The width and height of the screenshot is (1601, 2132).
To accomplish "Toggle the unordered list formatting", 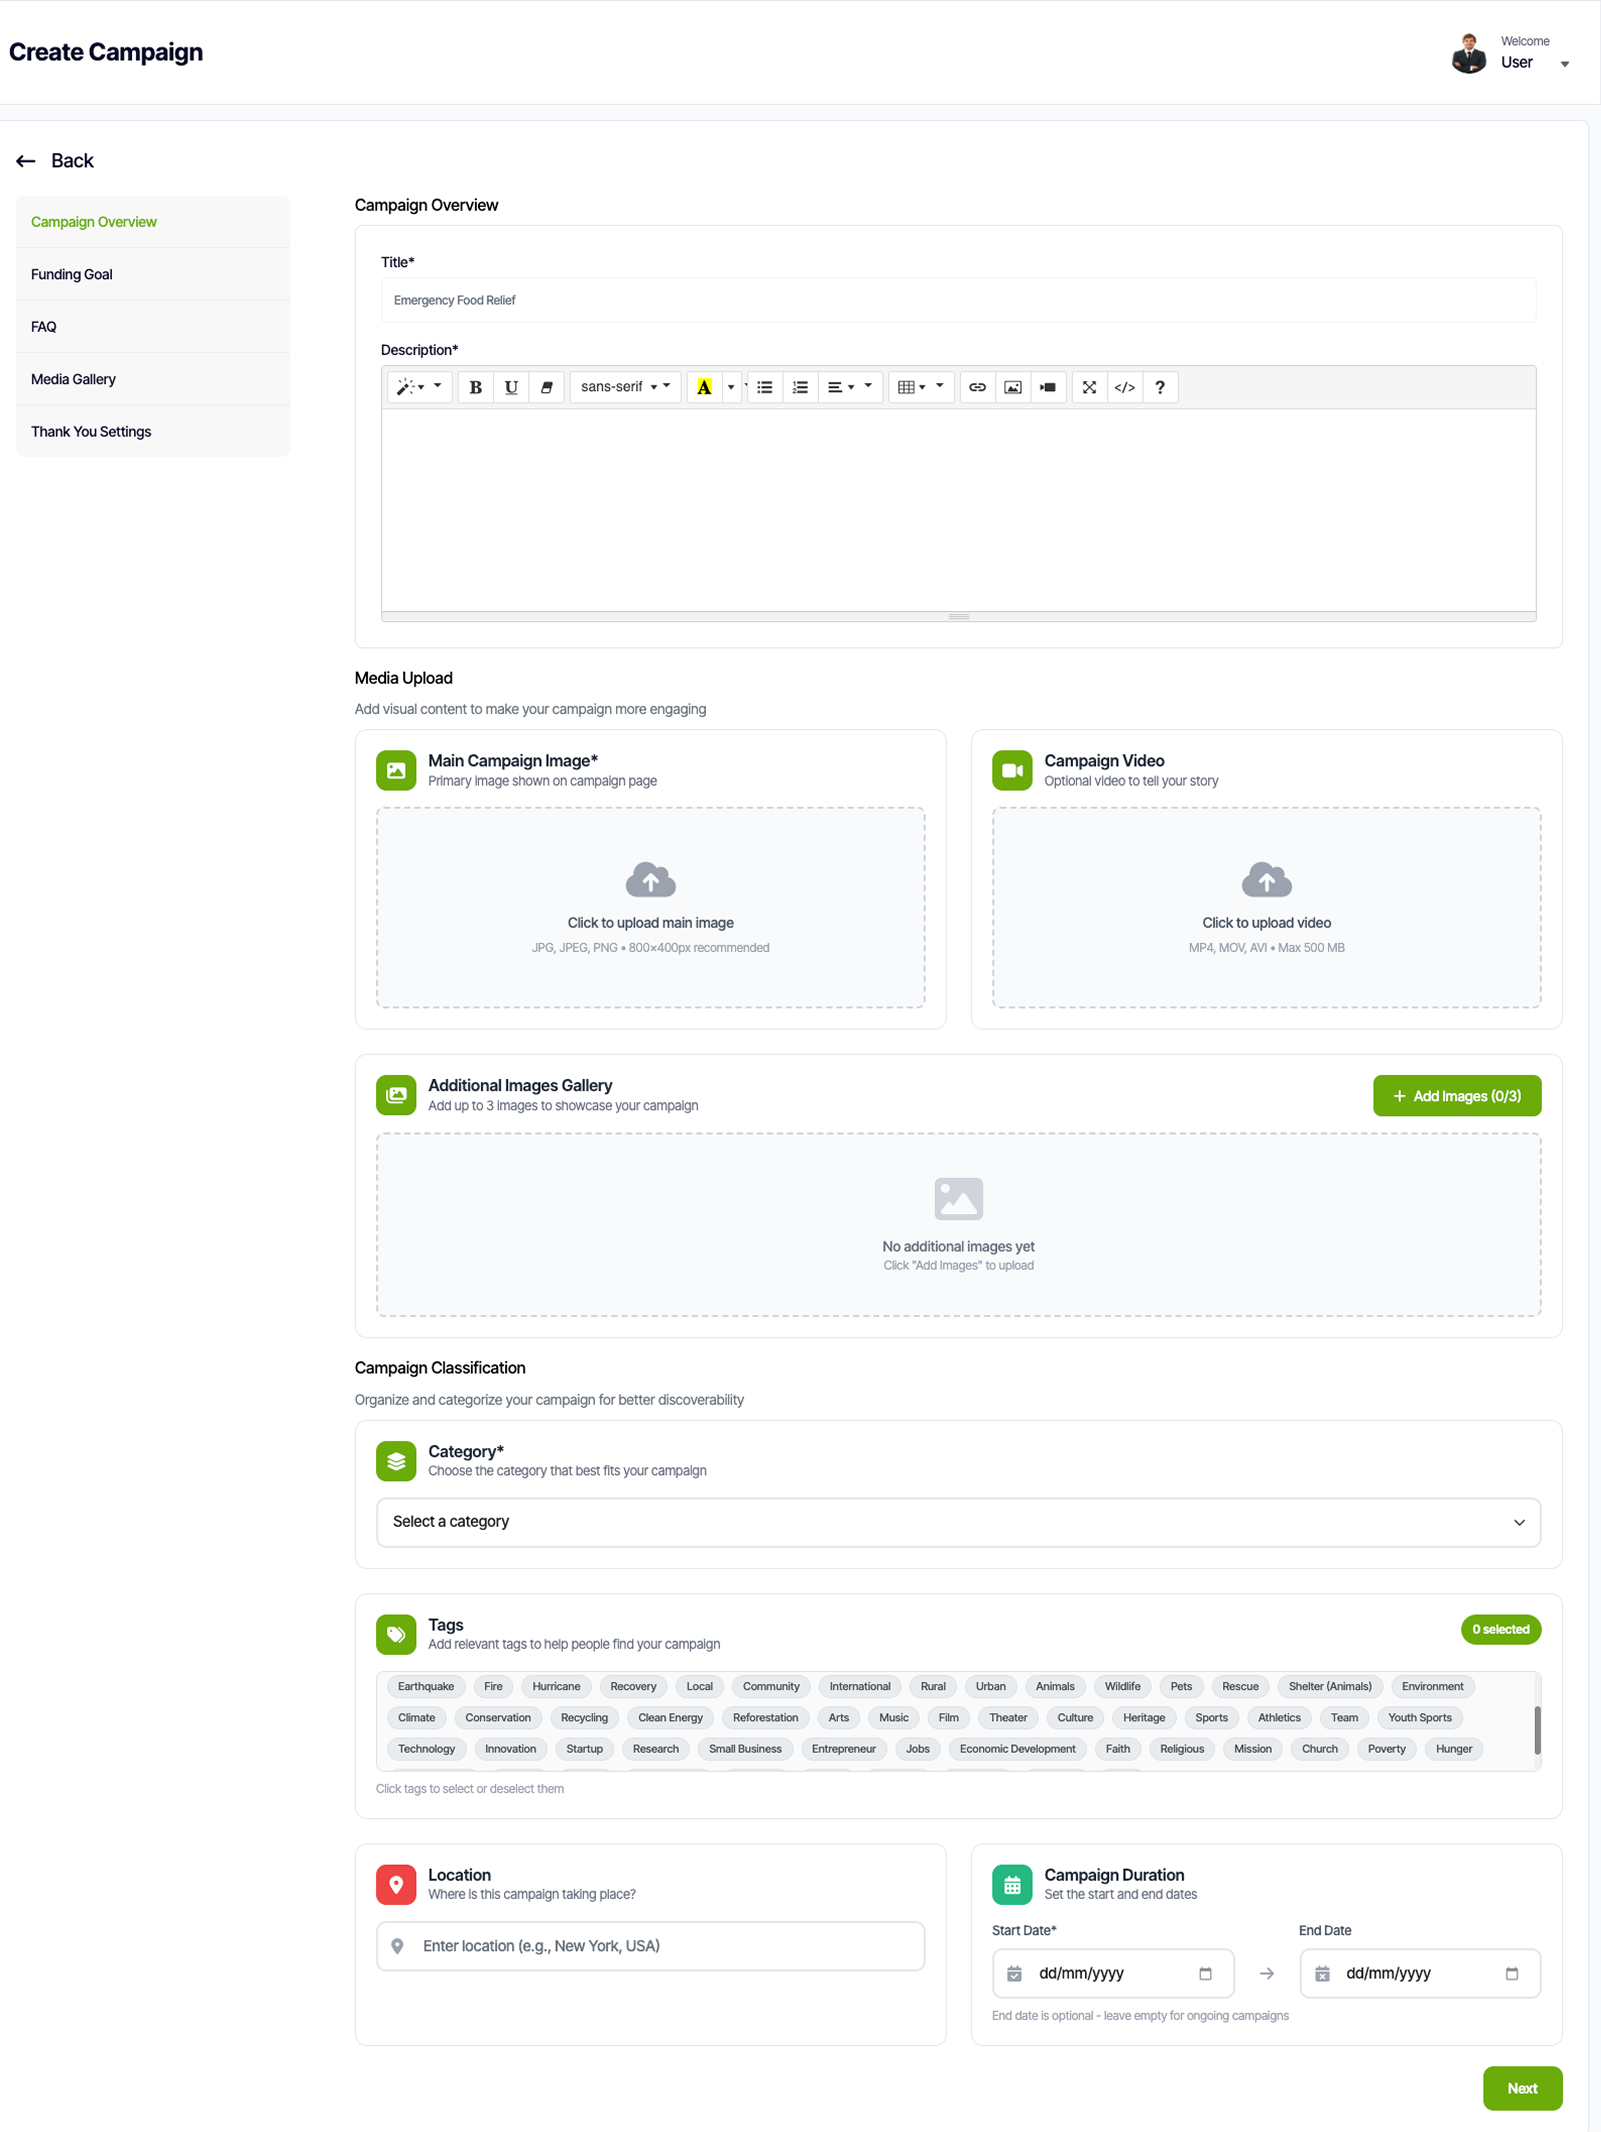I will point(765,387).
